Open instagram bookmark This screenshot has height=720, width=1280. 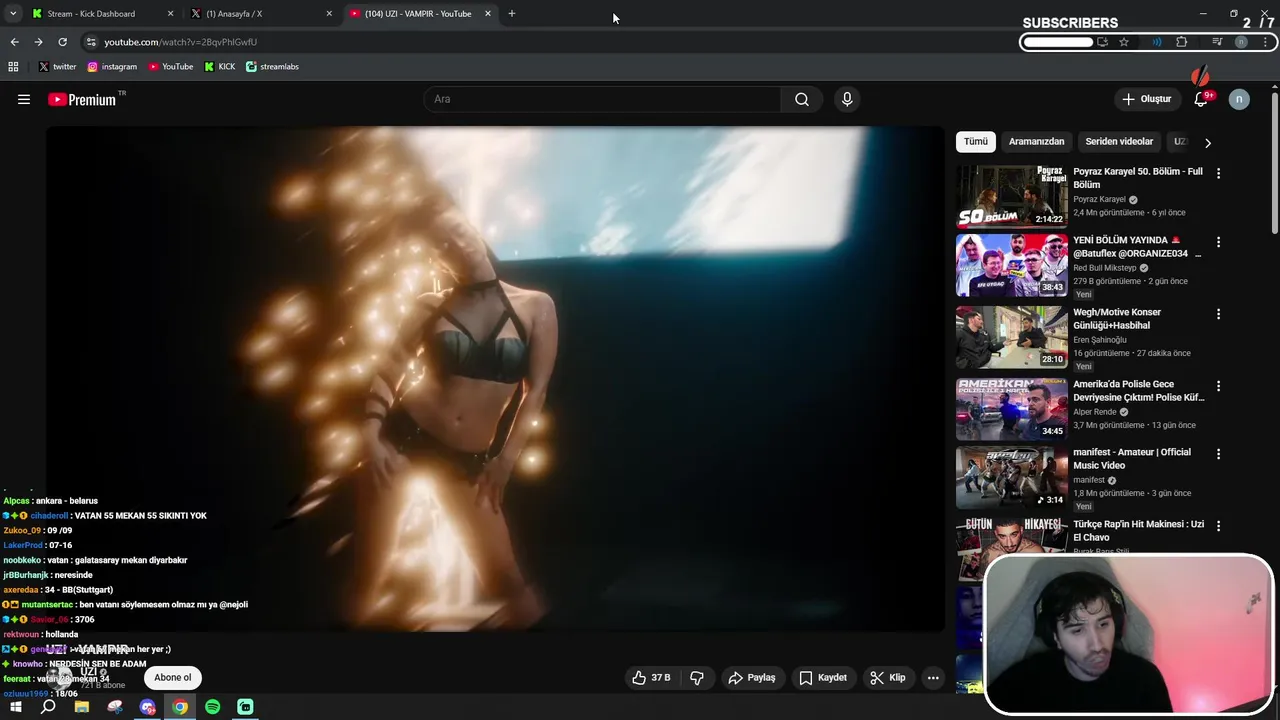click(112, 67)
